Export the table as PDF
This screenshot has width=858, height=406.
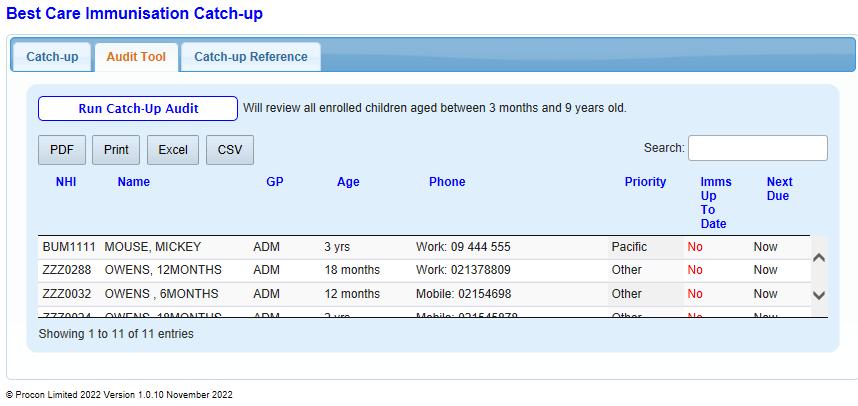coord(62,150)
